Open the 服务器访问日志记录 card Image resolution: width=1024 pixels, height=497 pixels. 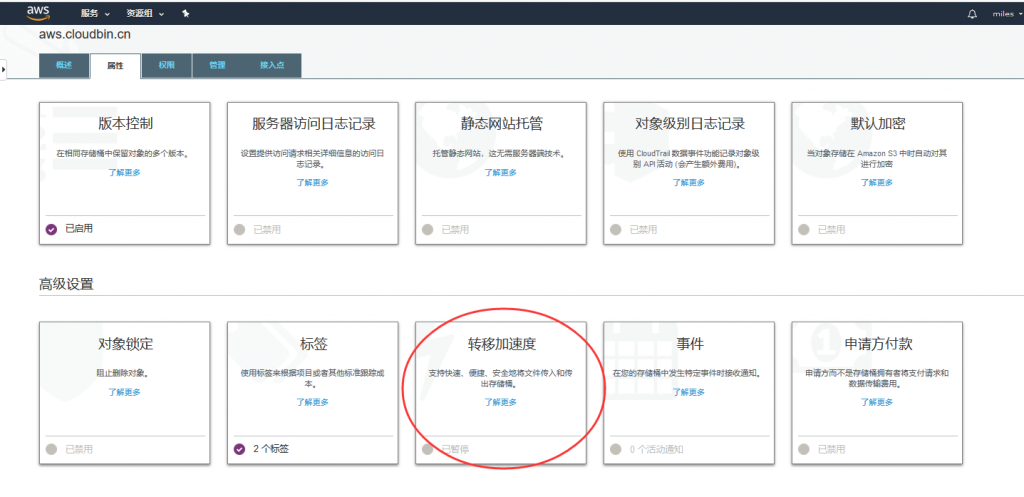313,173
